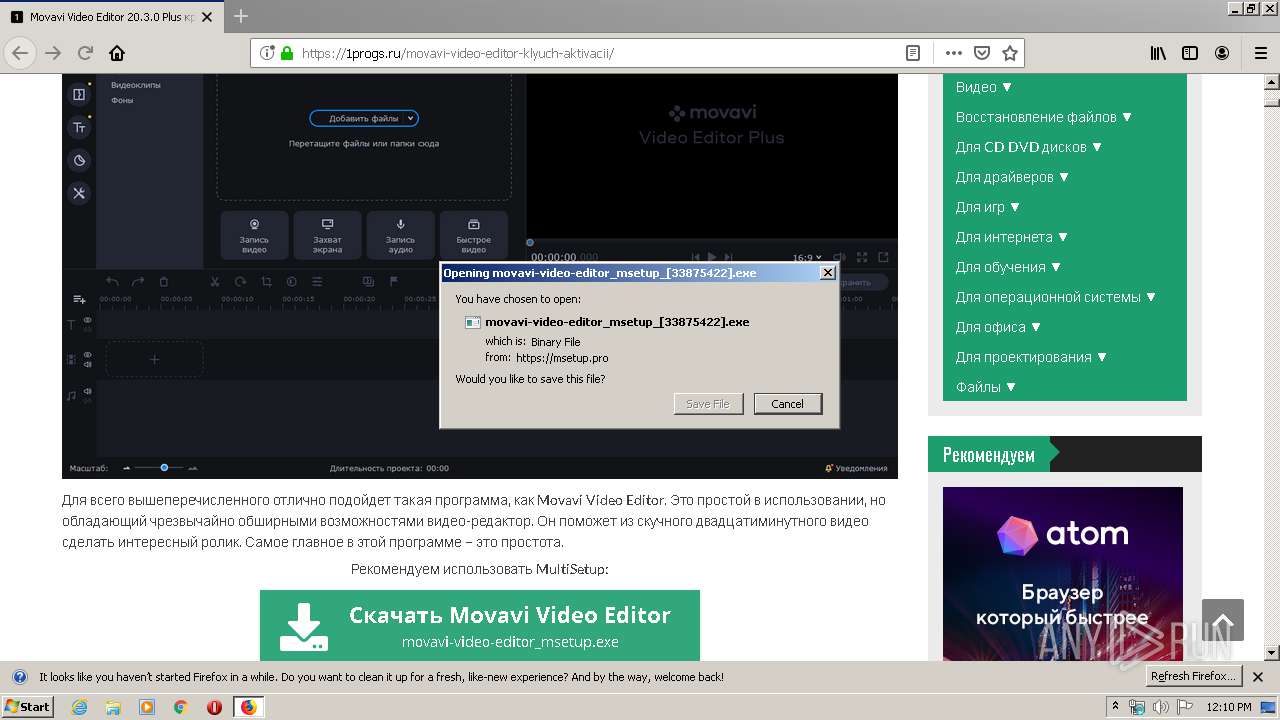
Task: Click the Refresh Firefox button
Action: (x=1194, y=677)
